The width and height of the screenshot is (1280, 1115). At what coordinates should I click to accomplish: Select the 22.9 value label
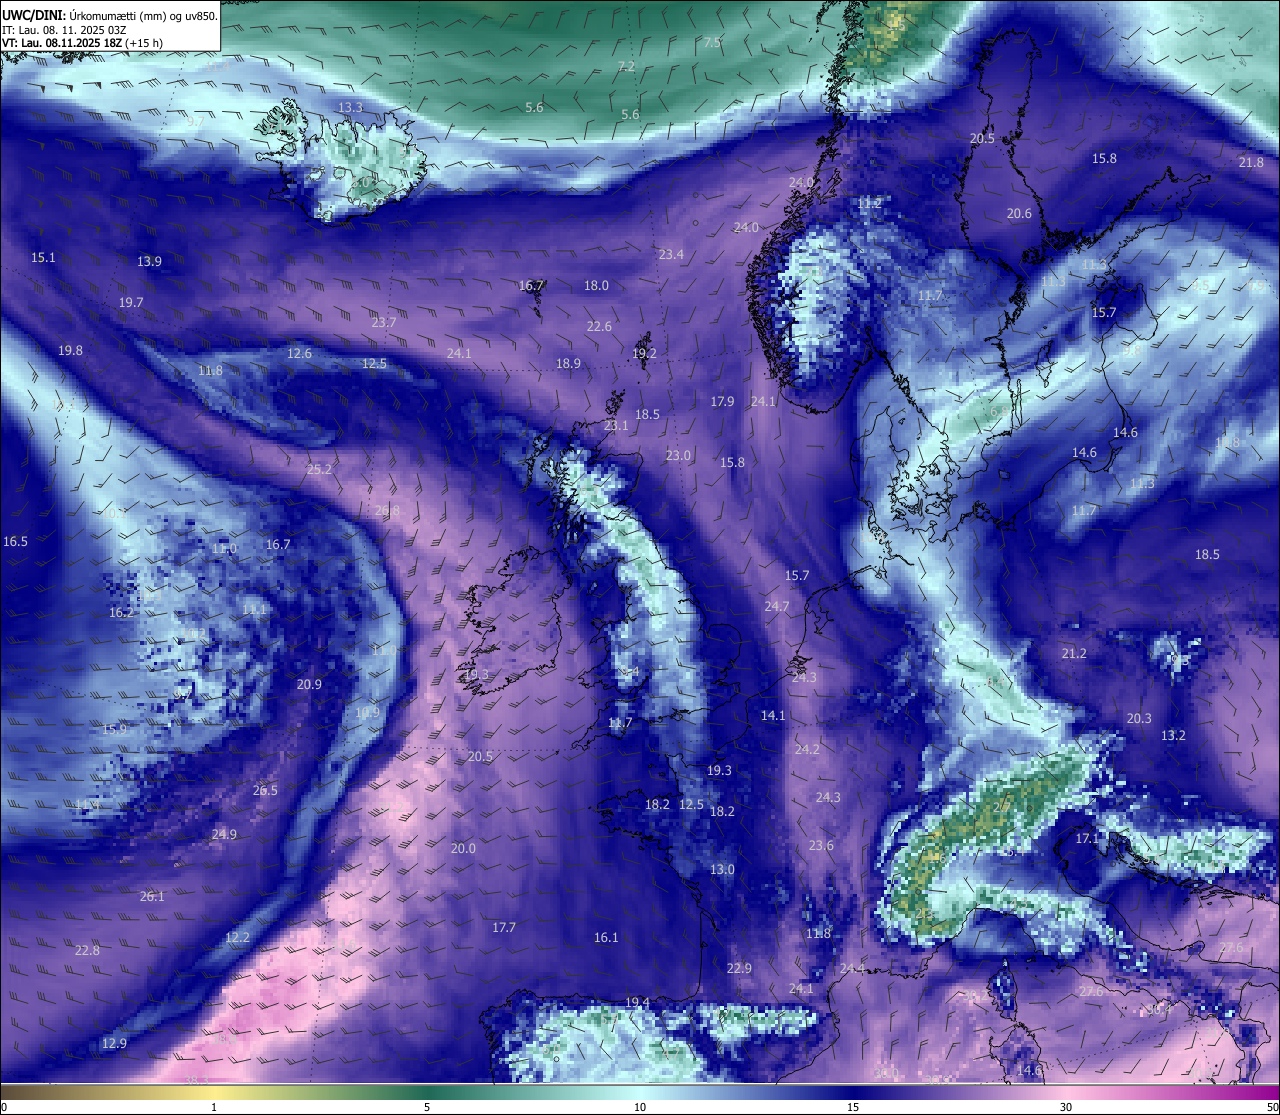[x=738, y=968]
